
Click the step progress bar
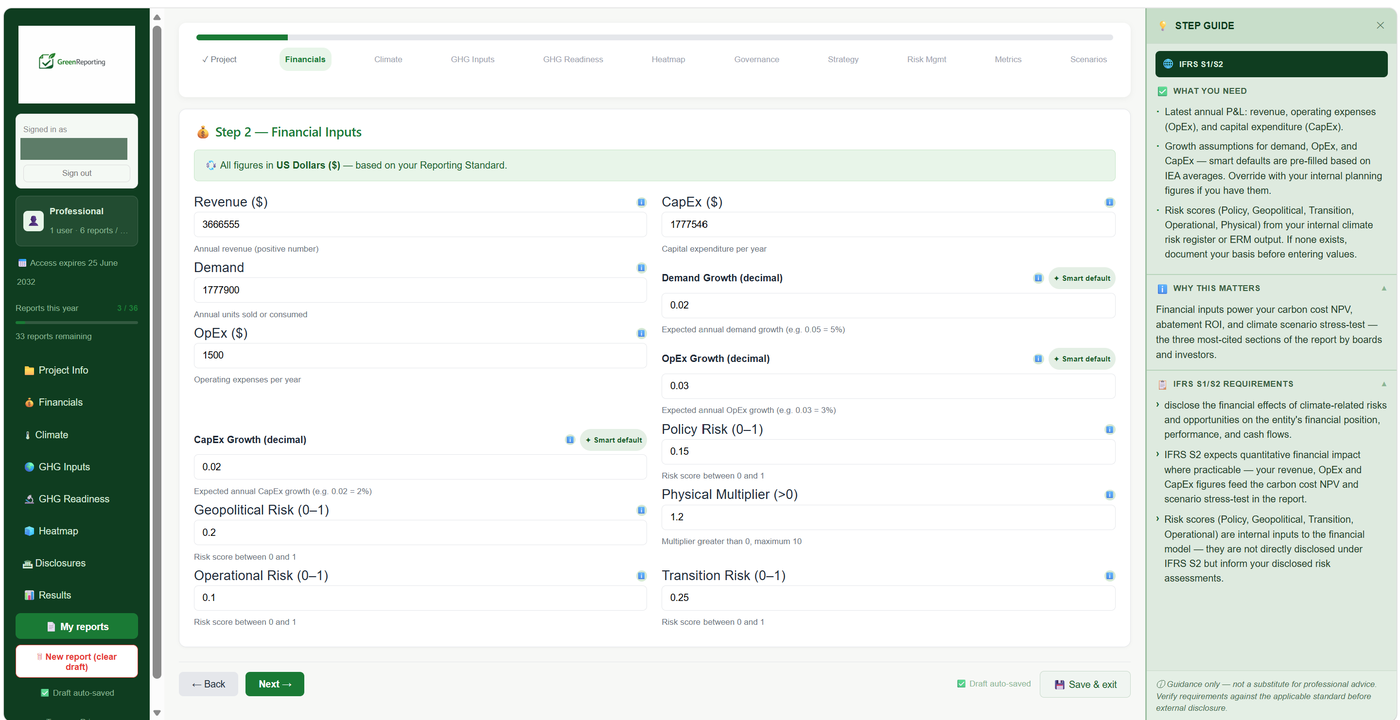pos(654,38)
